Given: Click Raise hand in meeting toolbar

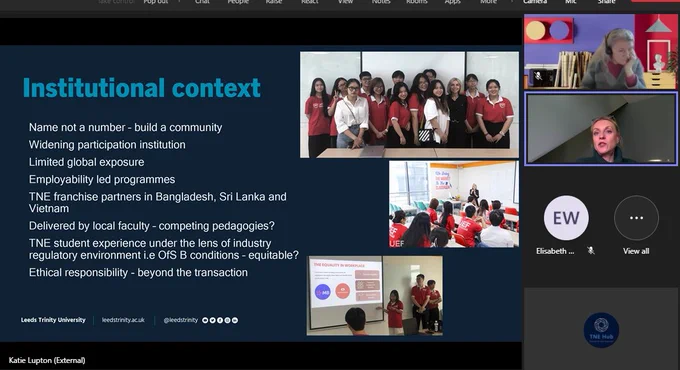Looking at the screenshot, I should click(x=274, y=2).
